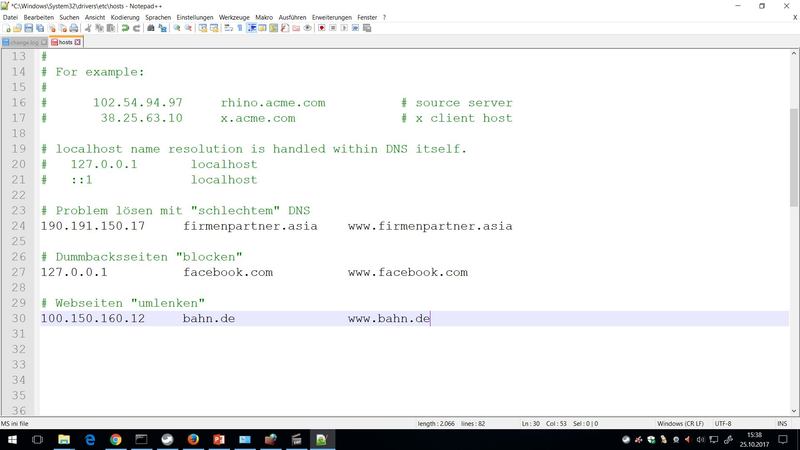This screenshot has height=450, width=800.
Task: Close the change.log tab with its X
Action: (44, 42)
